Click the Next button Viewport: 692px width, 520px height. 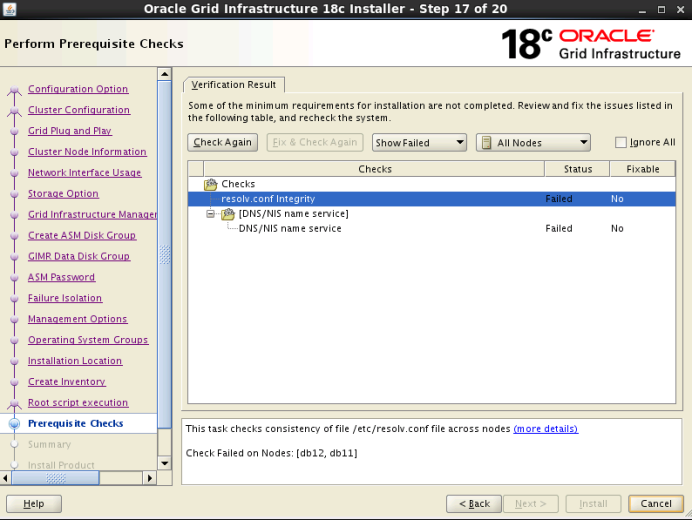[530, 504]
